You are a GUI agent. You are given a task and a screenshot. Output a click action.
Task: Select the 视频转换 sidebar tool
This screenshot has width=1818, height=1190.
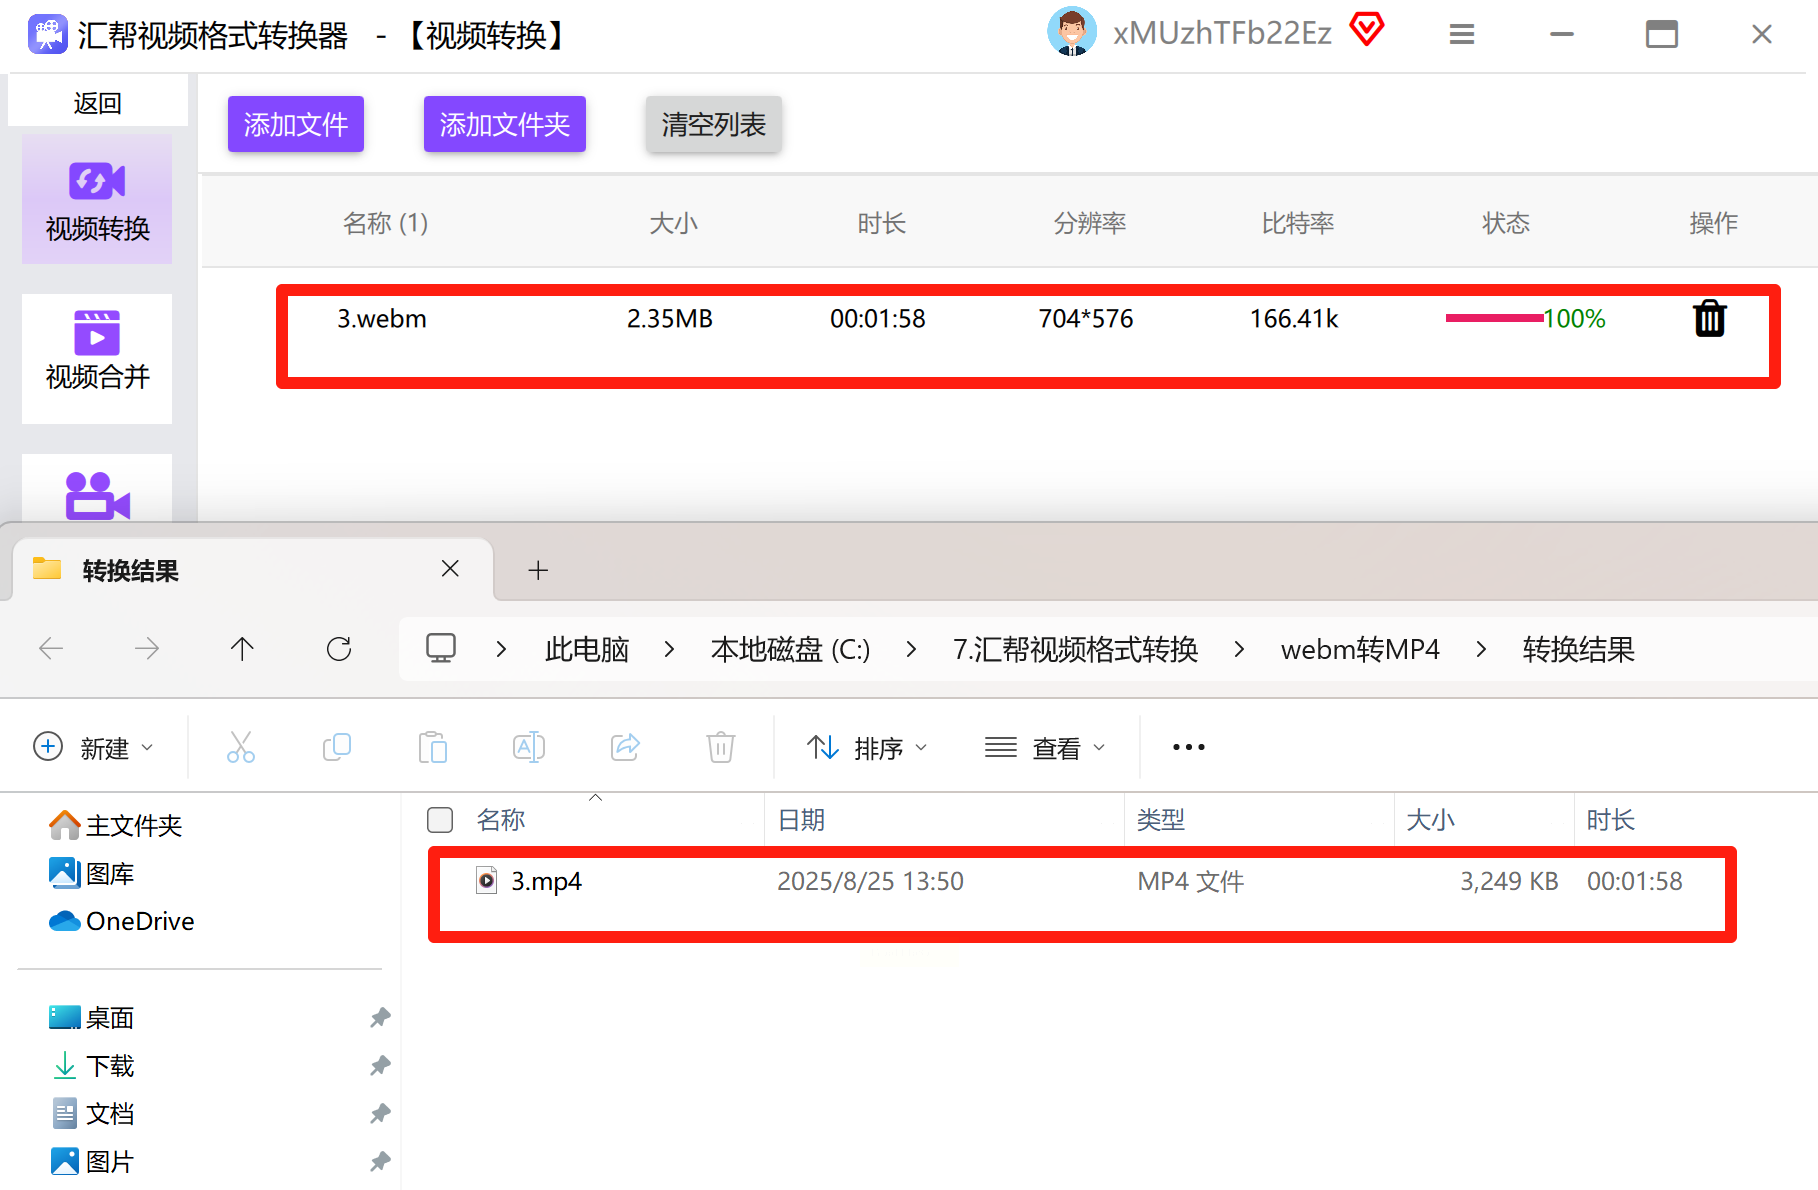pyautogui.click(x=97, y=199)
